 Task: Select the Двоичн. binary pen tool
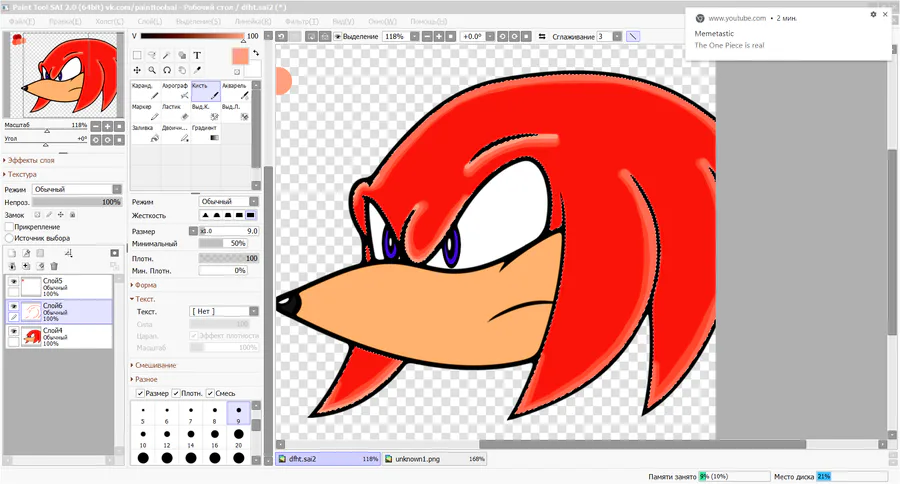176,134
